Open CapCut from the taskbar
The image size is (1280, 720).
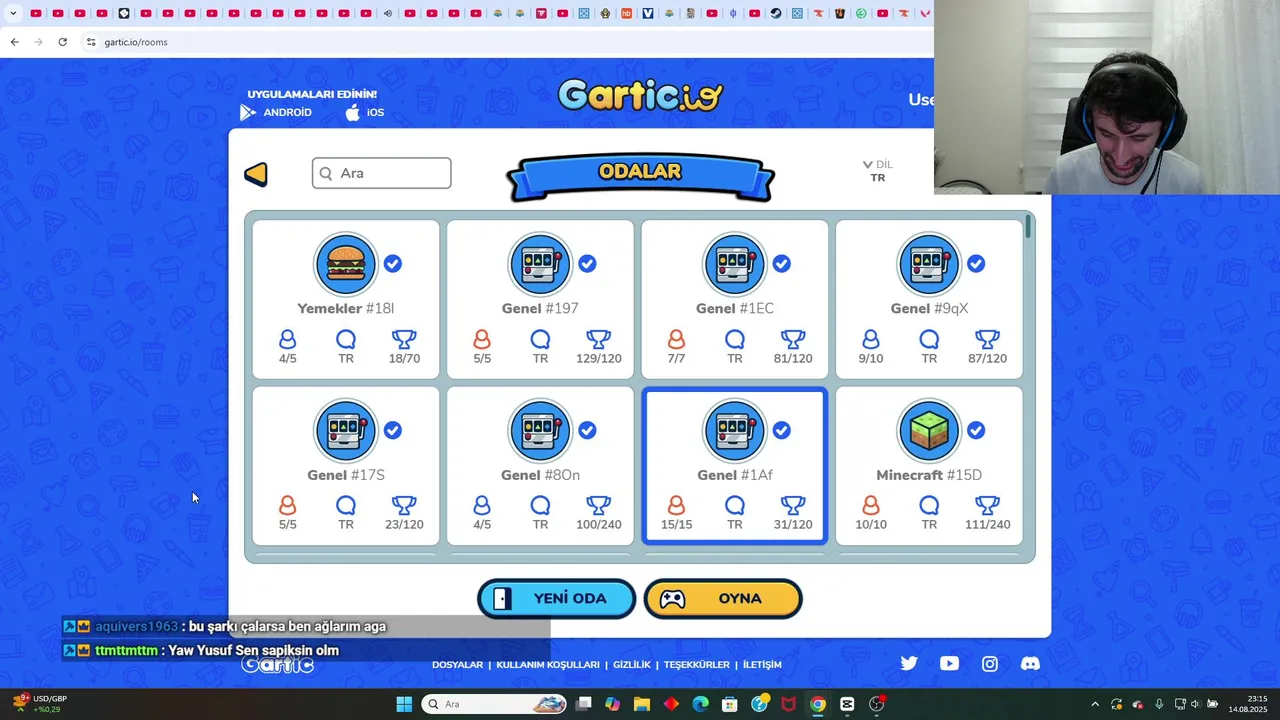point(847,704)
